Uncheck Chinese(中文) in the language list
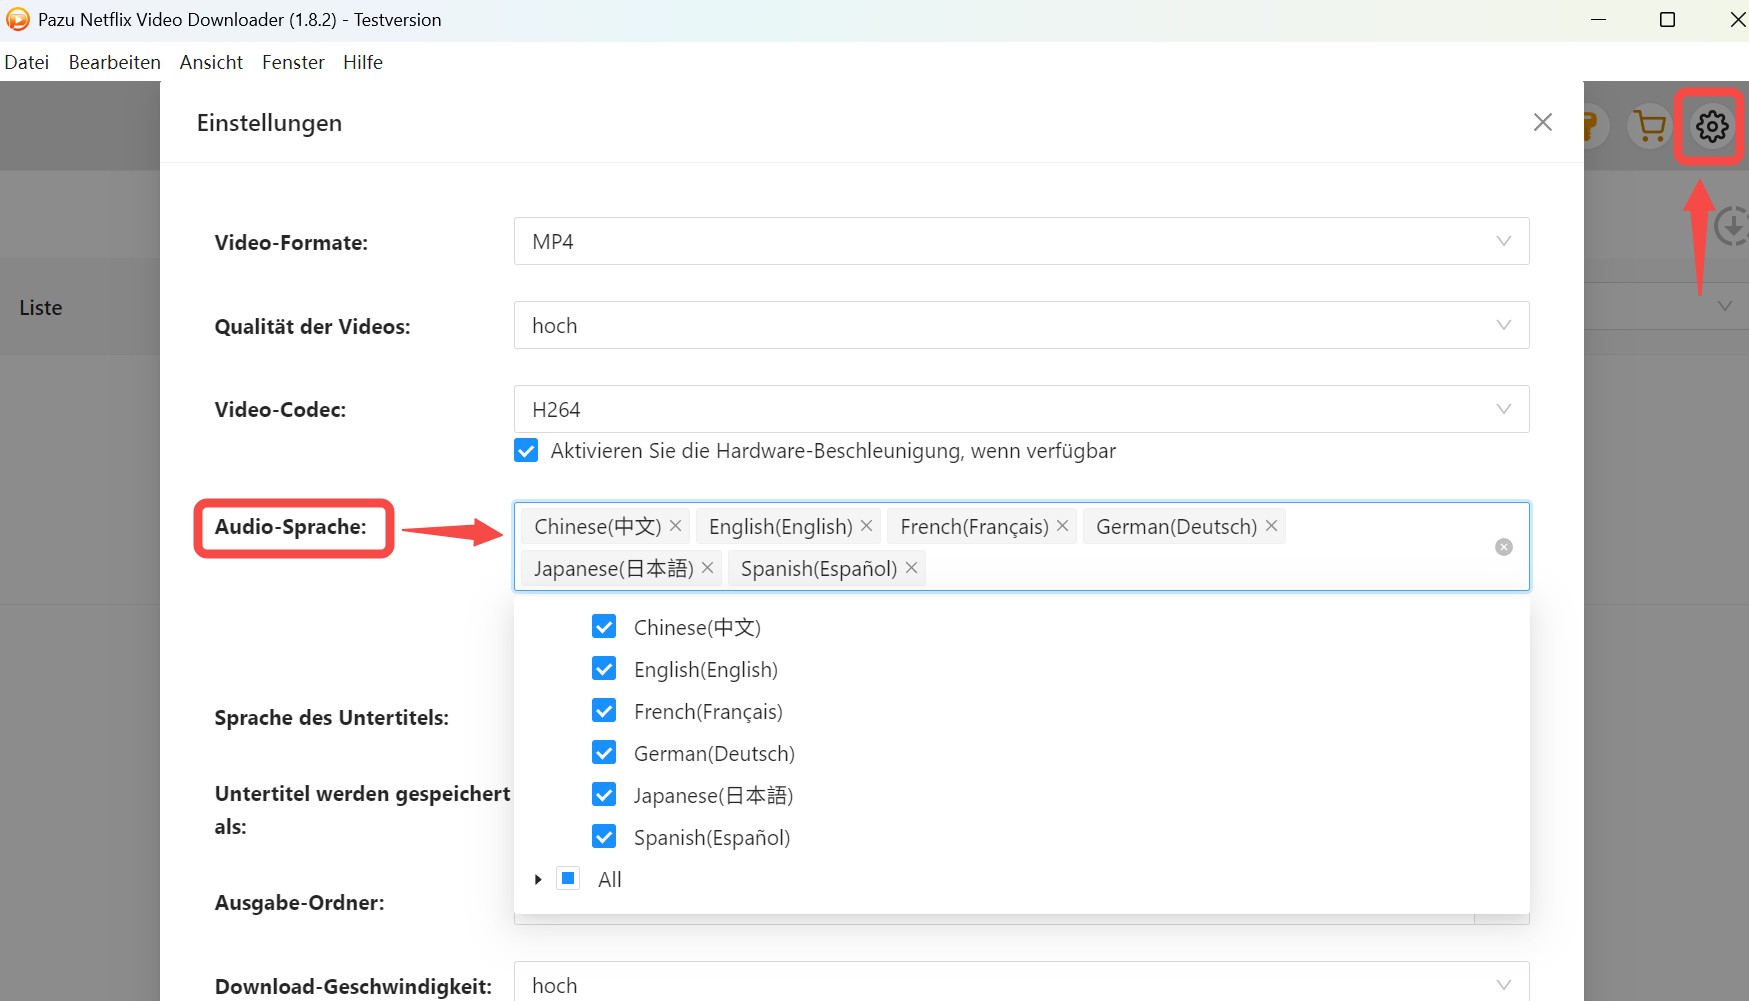This screenshot has width=1749, height=1001. point(604,627)
